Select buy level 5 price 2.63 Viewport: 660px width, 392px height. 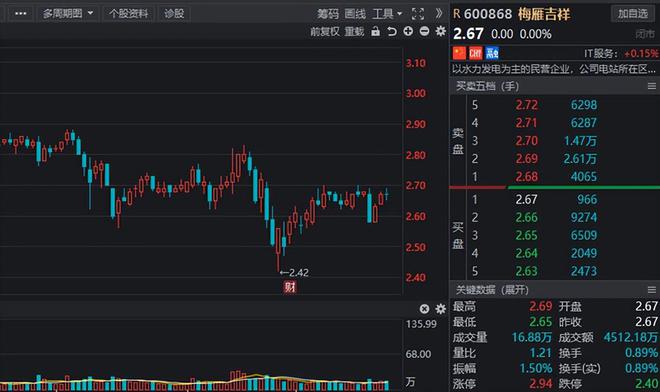click(x=527, y=271)
